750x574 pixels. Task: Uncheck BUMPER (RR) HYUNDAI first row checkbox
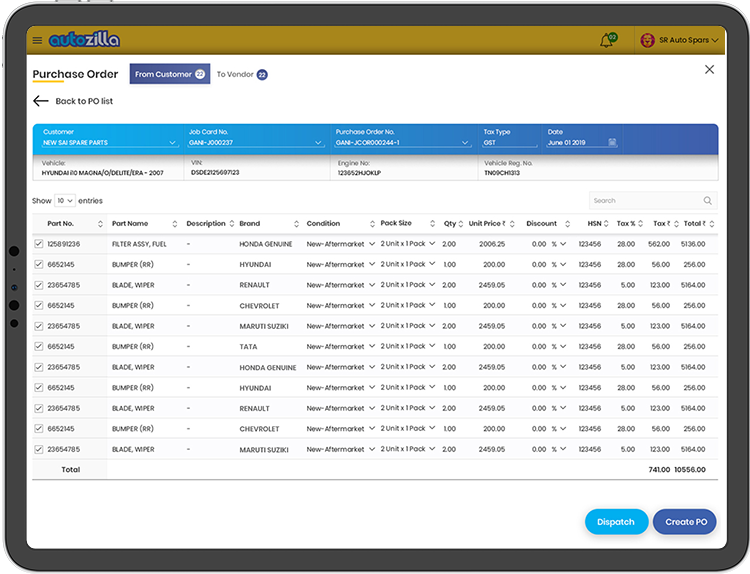point(39,264)
